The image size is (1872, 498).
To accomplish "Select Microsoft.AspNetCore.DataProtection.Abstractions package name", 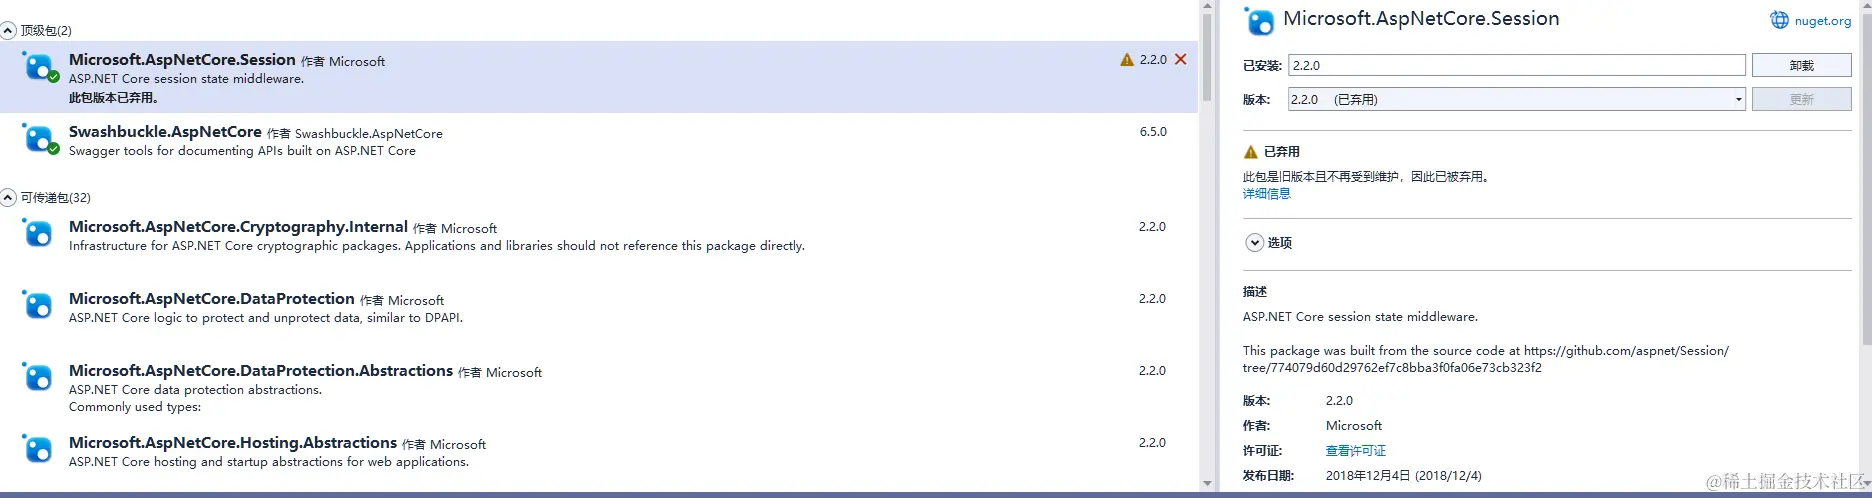I will point(261,371).
